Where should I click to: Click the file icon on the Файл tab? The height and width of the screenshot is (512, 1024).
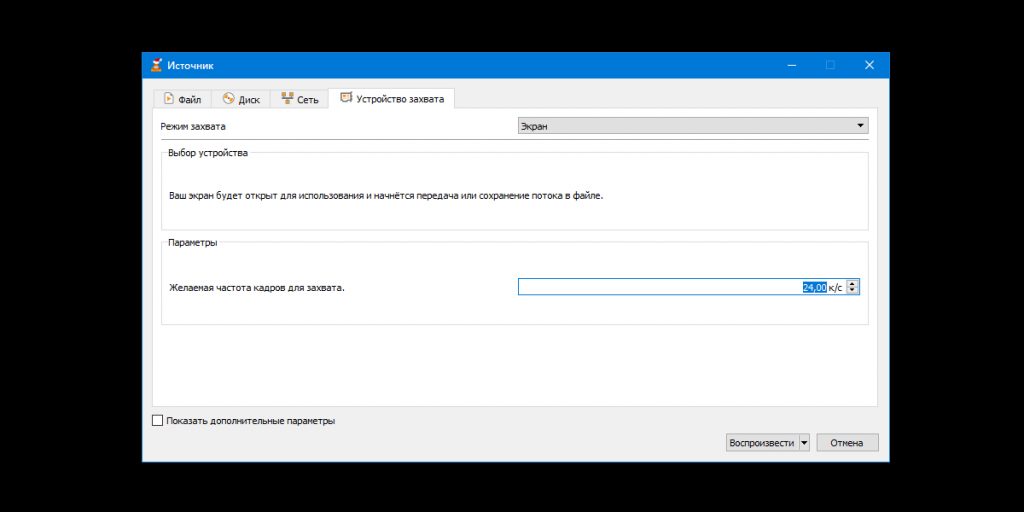[169, 99]
